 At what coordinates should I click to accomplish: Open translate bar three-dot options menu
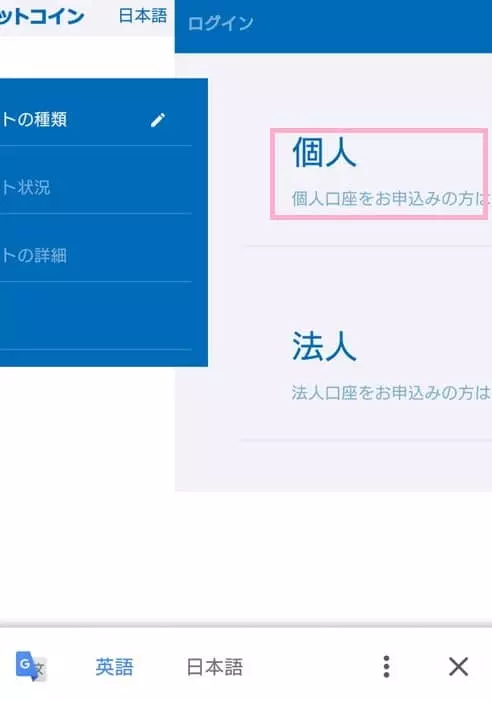pos(387,667)
